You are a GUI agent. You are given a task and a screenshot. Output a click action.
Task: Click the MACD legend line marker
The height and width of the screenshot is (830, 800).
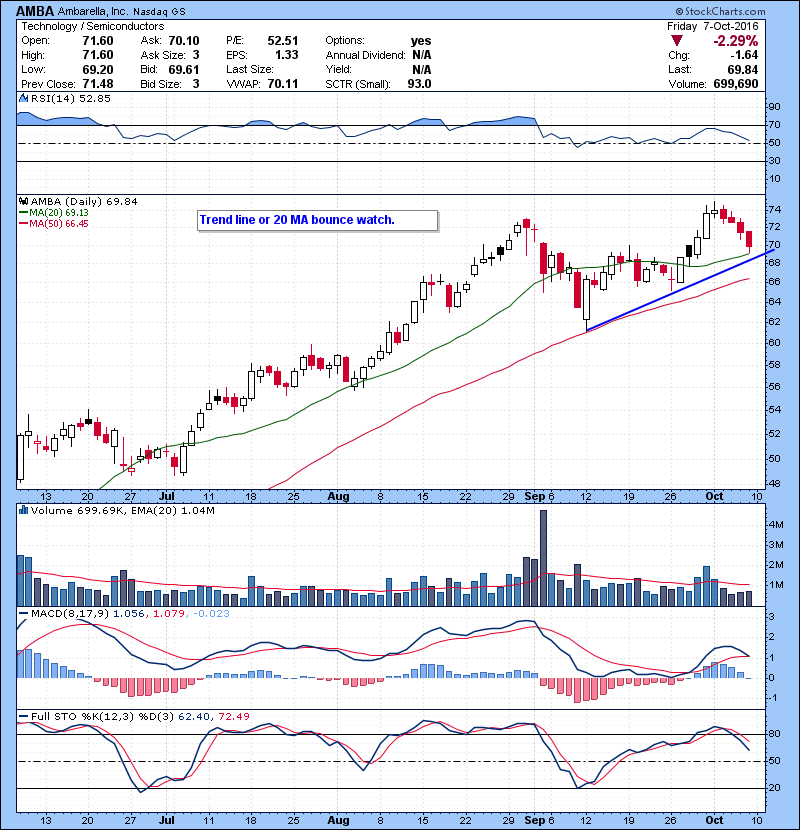point(23,614)
